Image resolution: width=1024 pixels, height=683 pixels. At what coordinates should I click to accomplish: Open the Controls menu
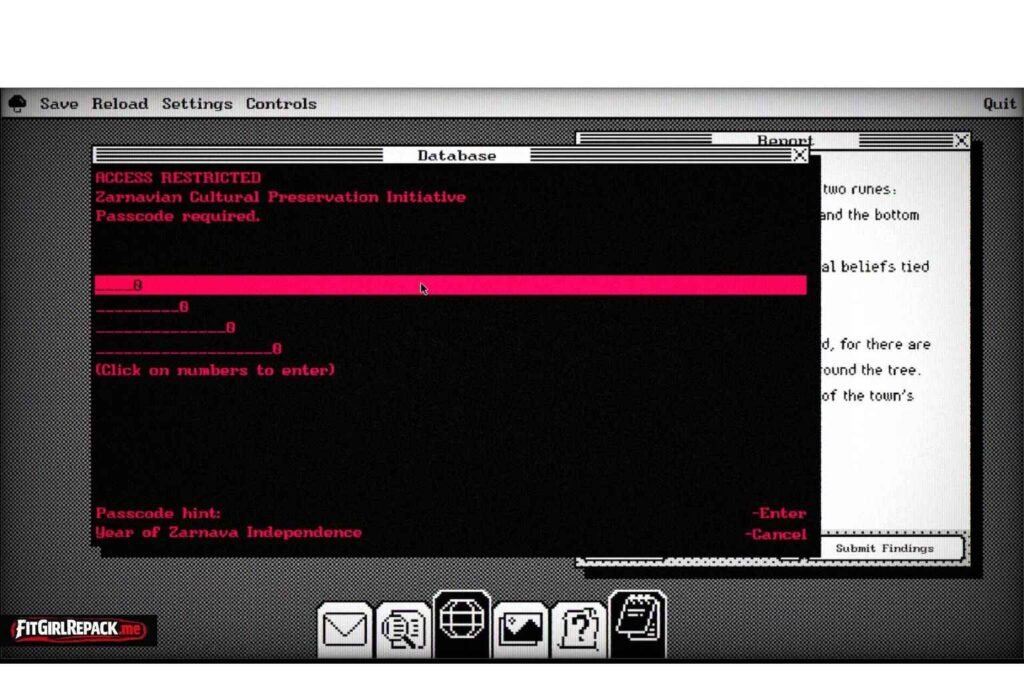(281, 103)
